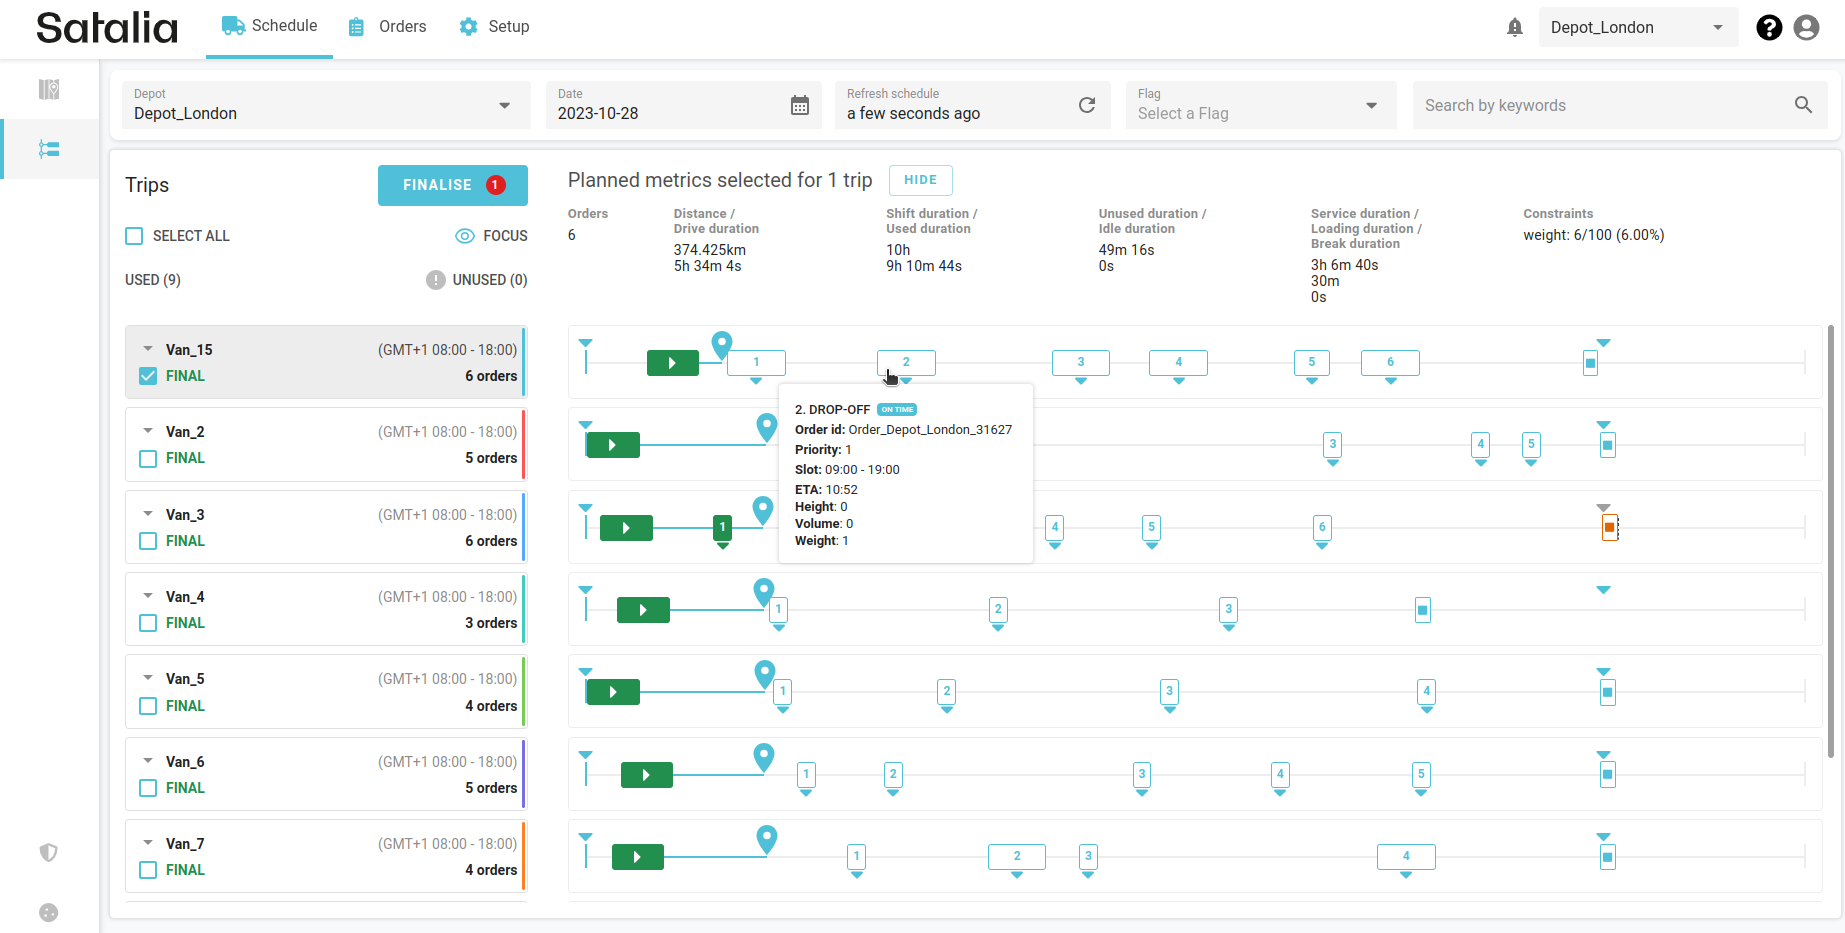Select stop 4 on Van_15 timeline
This screenshot has height=933, width=1845.
1178,362
